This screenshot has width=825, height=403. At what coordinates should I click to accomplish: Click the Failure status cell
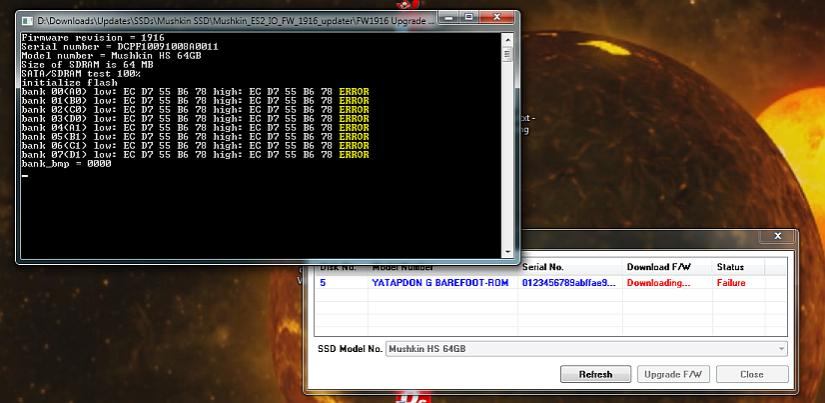click(x=731, y=283)
